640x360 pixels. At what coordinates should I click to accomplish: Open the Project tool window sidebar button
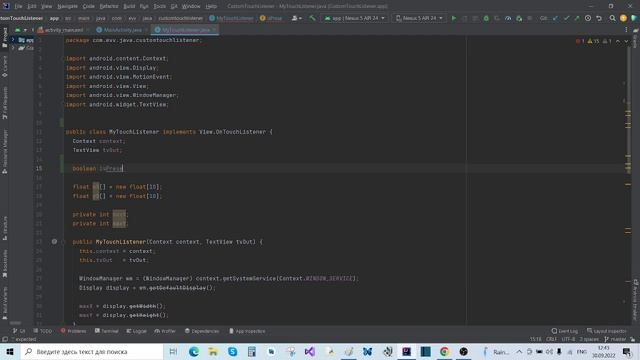(4, 38)
